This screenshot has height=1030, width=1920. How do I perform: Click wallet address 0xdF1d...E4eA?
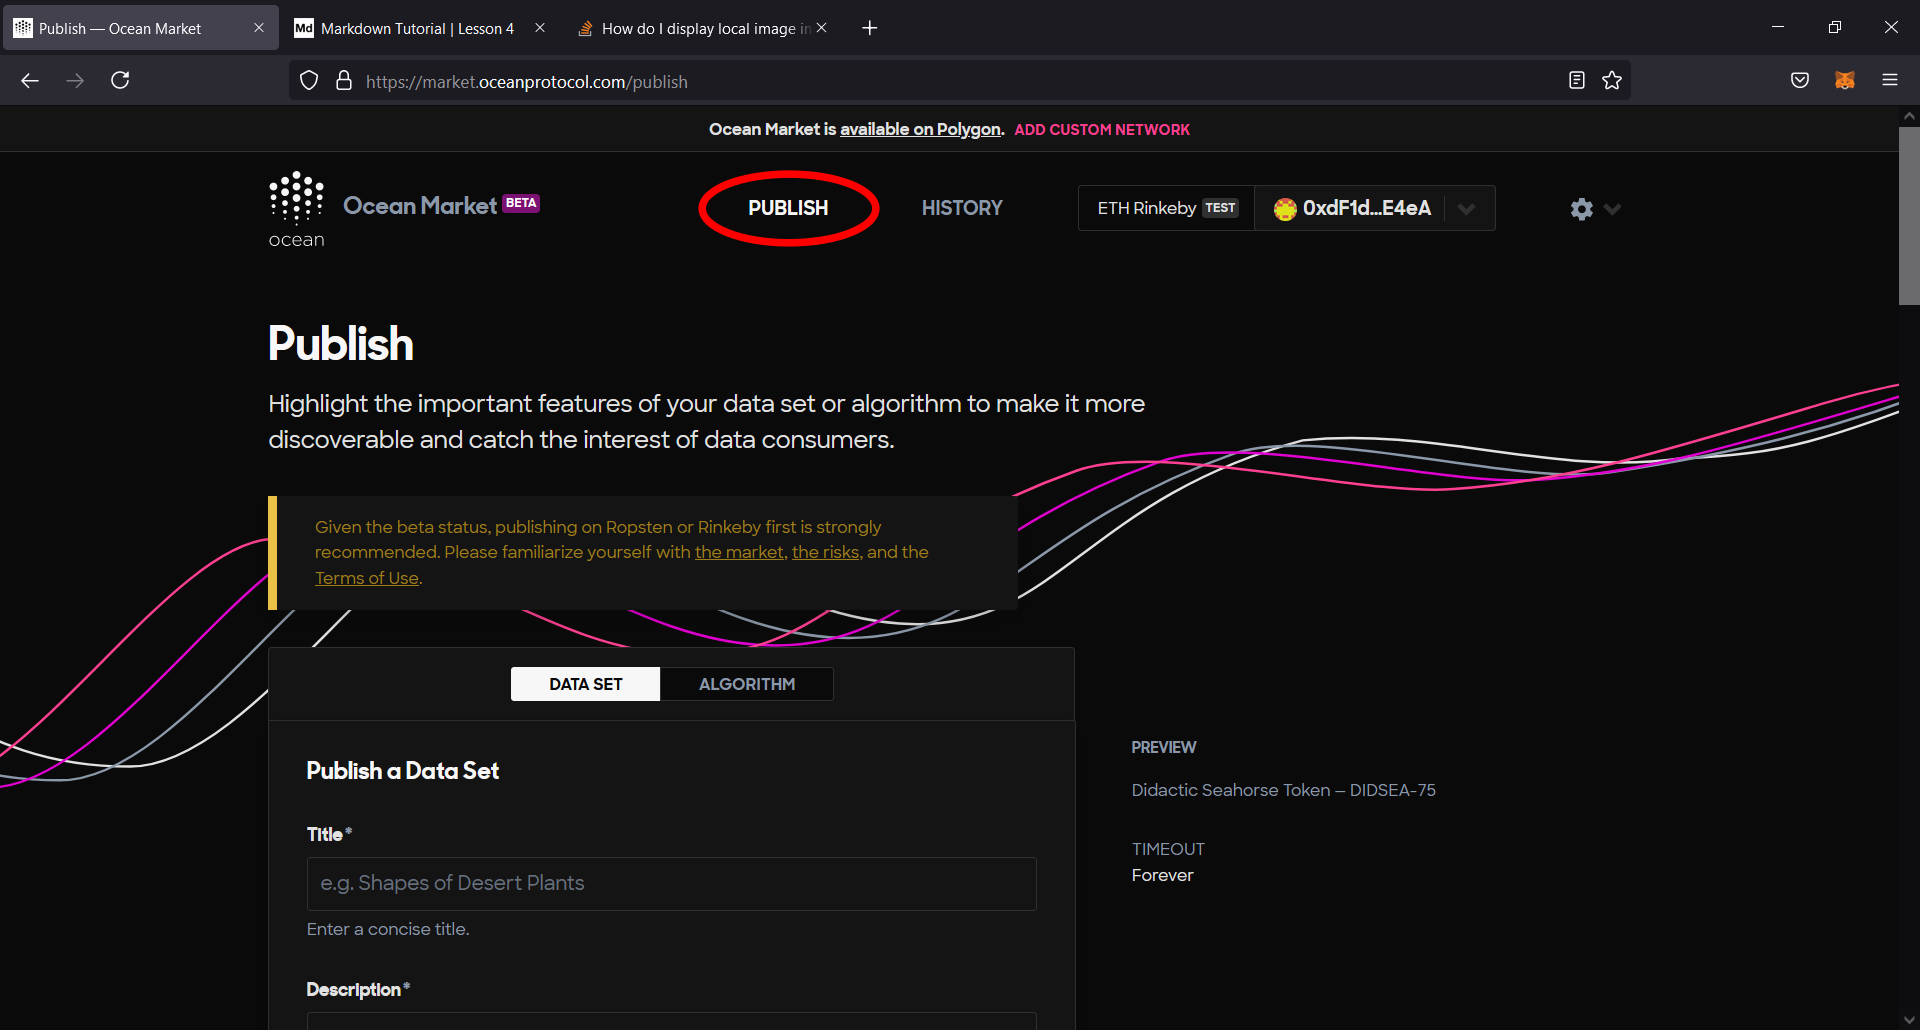pos(1366,208)
